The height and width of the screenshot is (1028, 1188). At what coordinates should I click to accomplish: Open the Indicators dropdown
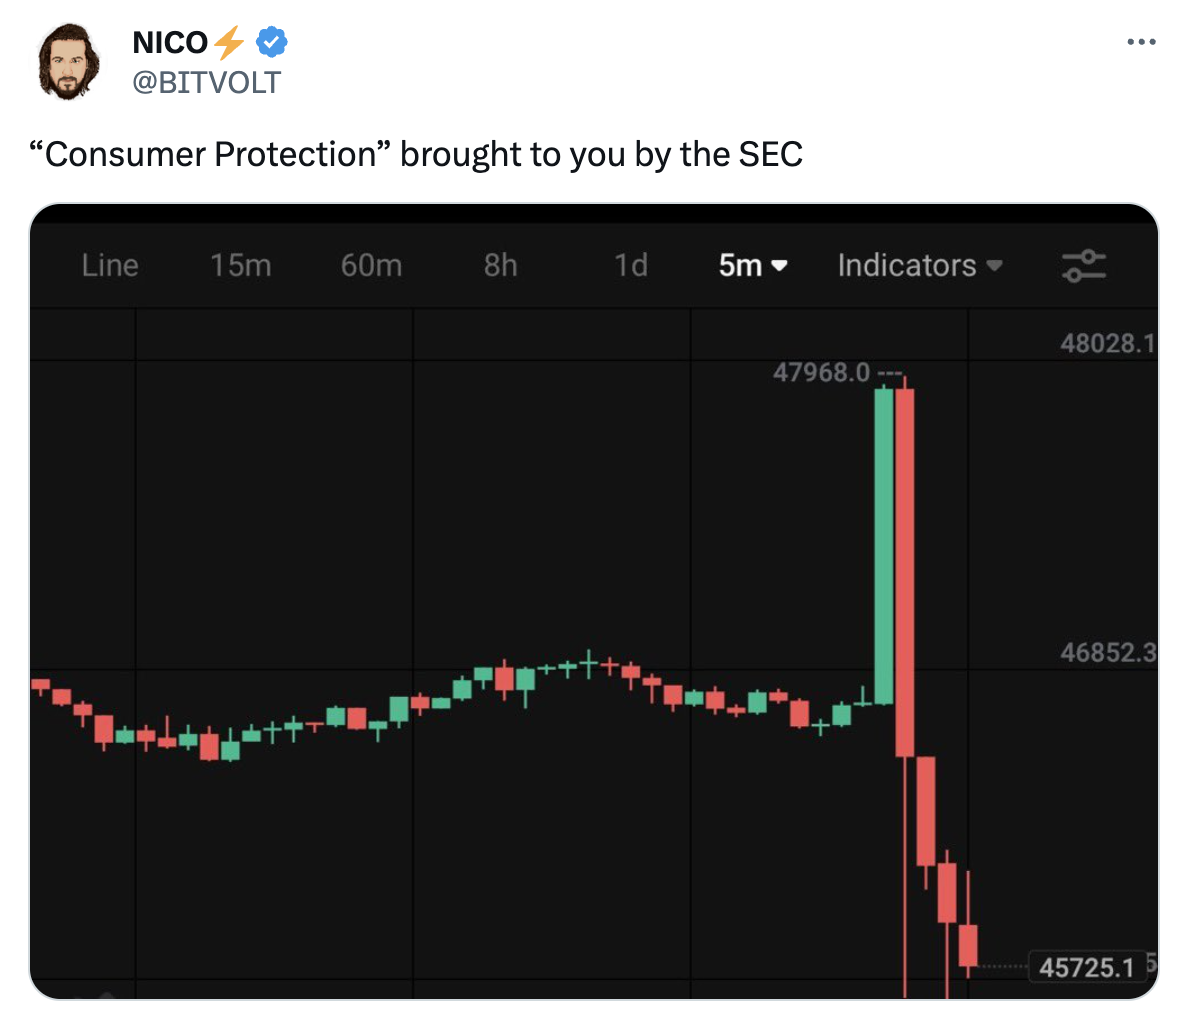(919, 265)
